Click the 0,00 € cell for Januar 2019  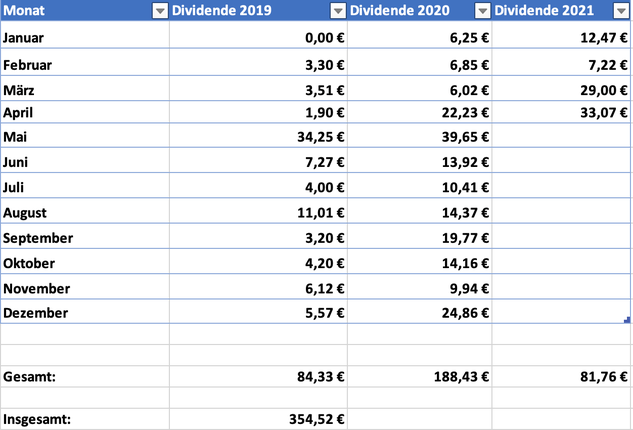[x=258, y=35]
